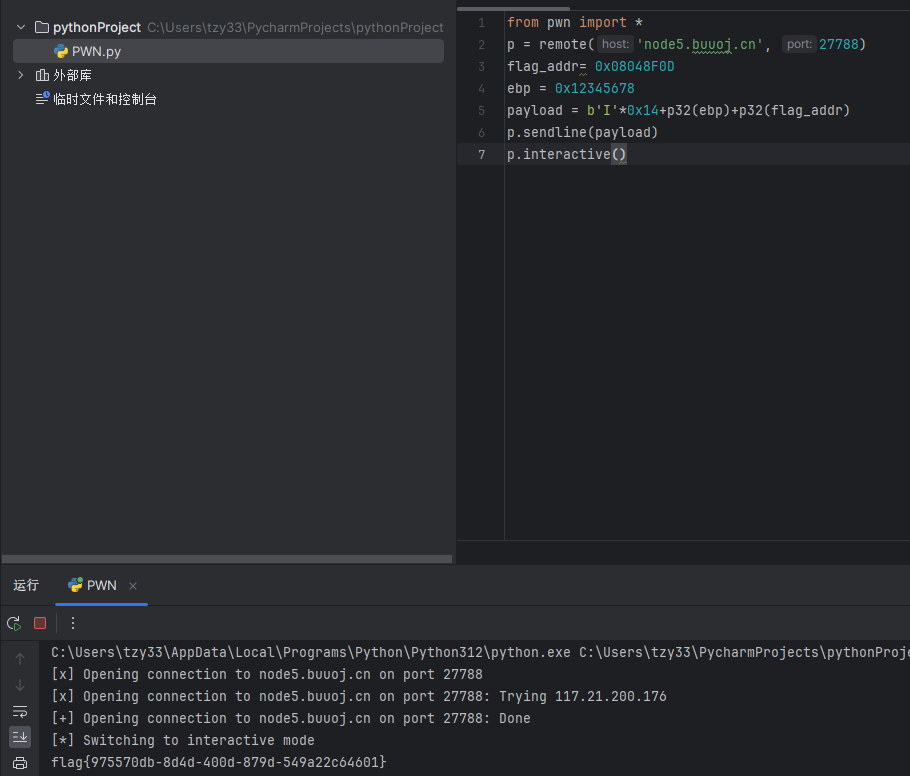
Task: Stop the running PWN process
Action: (40, 623)
